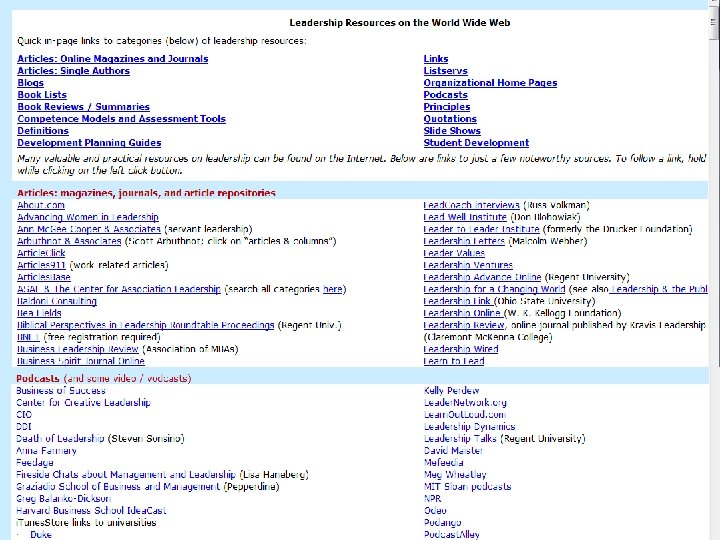Go to the Student Development link
720x540 pixels.
(x=476, y=142)
